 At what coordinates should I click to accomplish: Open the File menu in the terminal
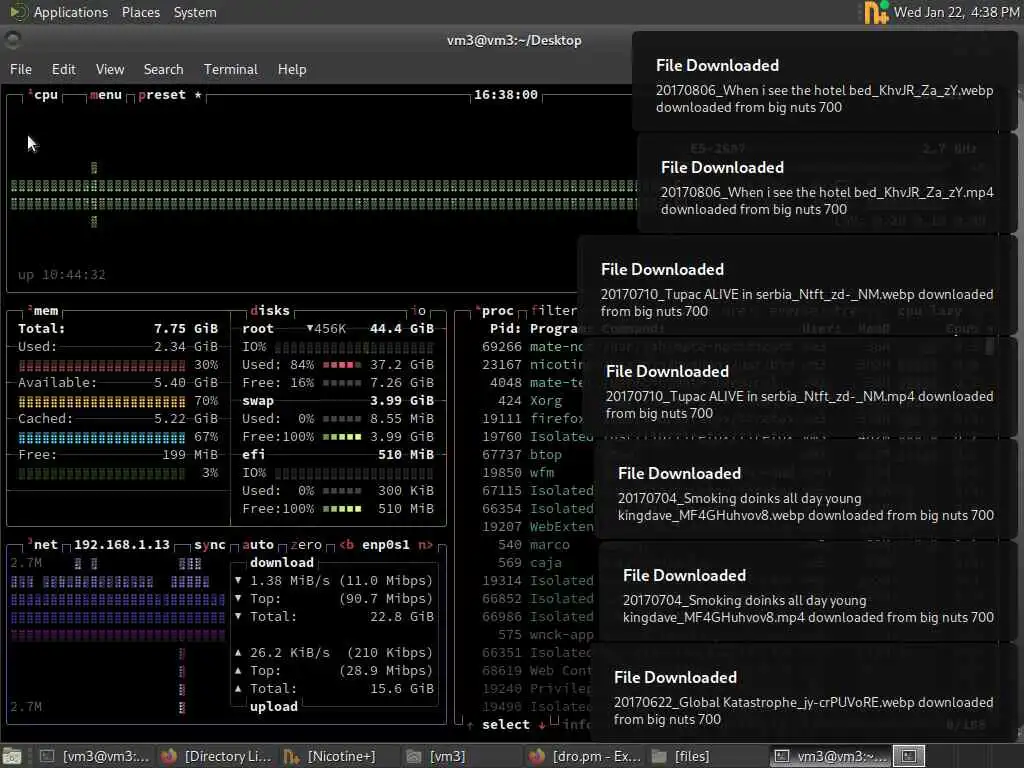pyautogui.click(x=21, y=69)
